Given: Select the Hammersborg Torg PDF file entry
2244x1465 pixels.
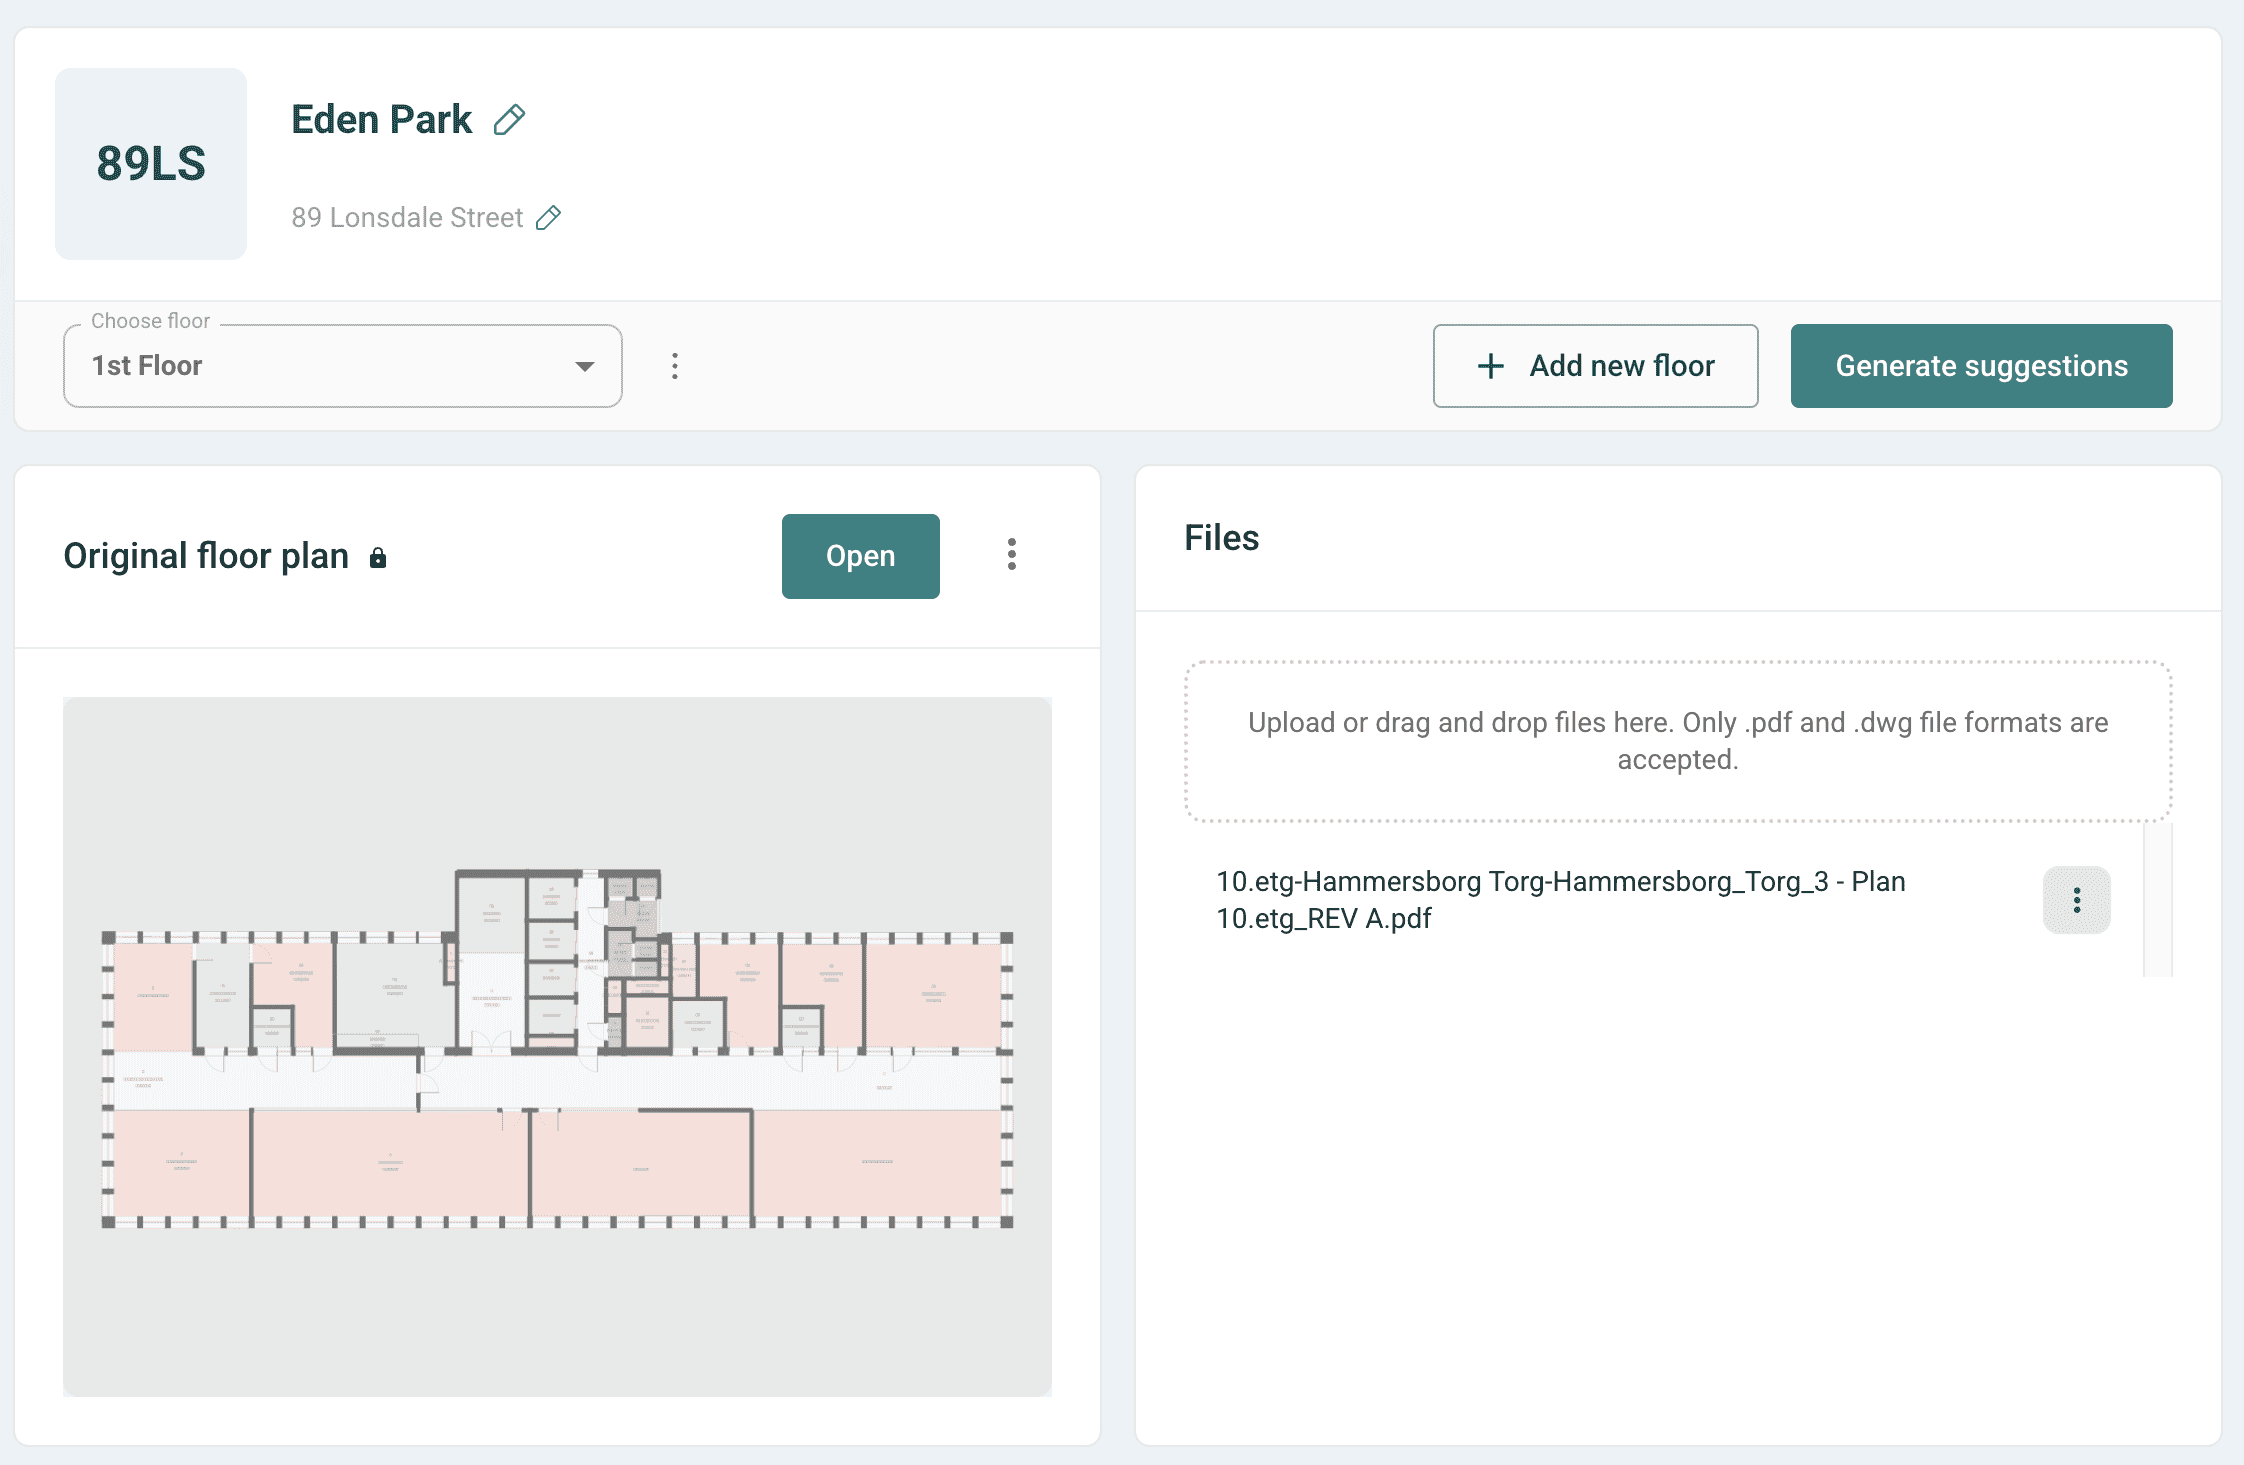Looking at the screenshot, I should (1560, 899).
